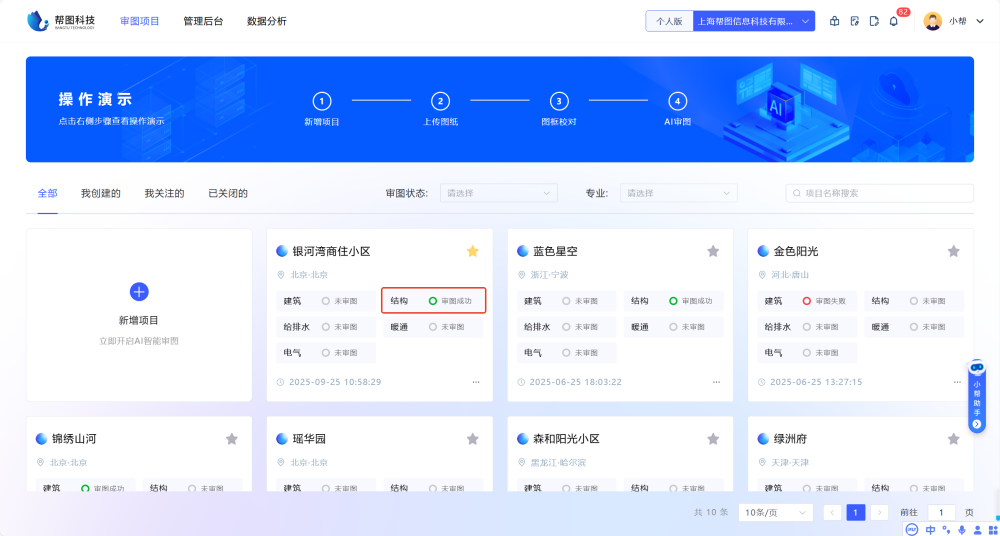Click the microphone icon in IME toolbar
The image size is (1000, 536).
click(962, 530)
